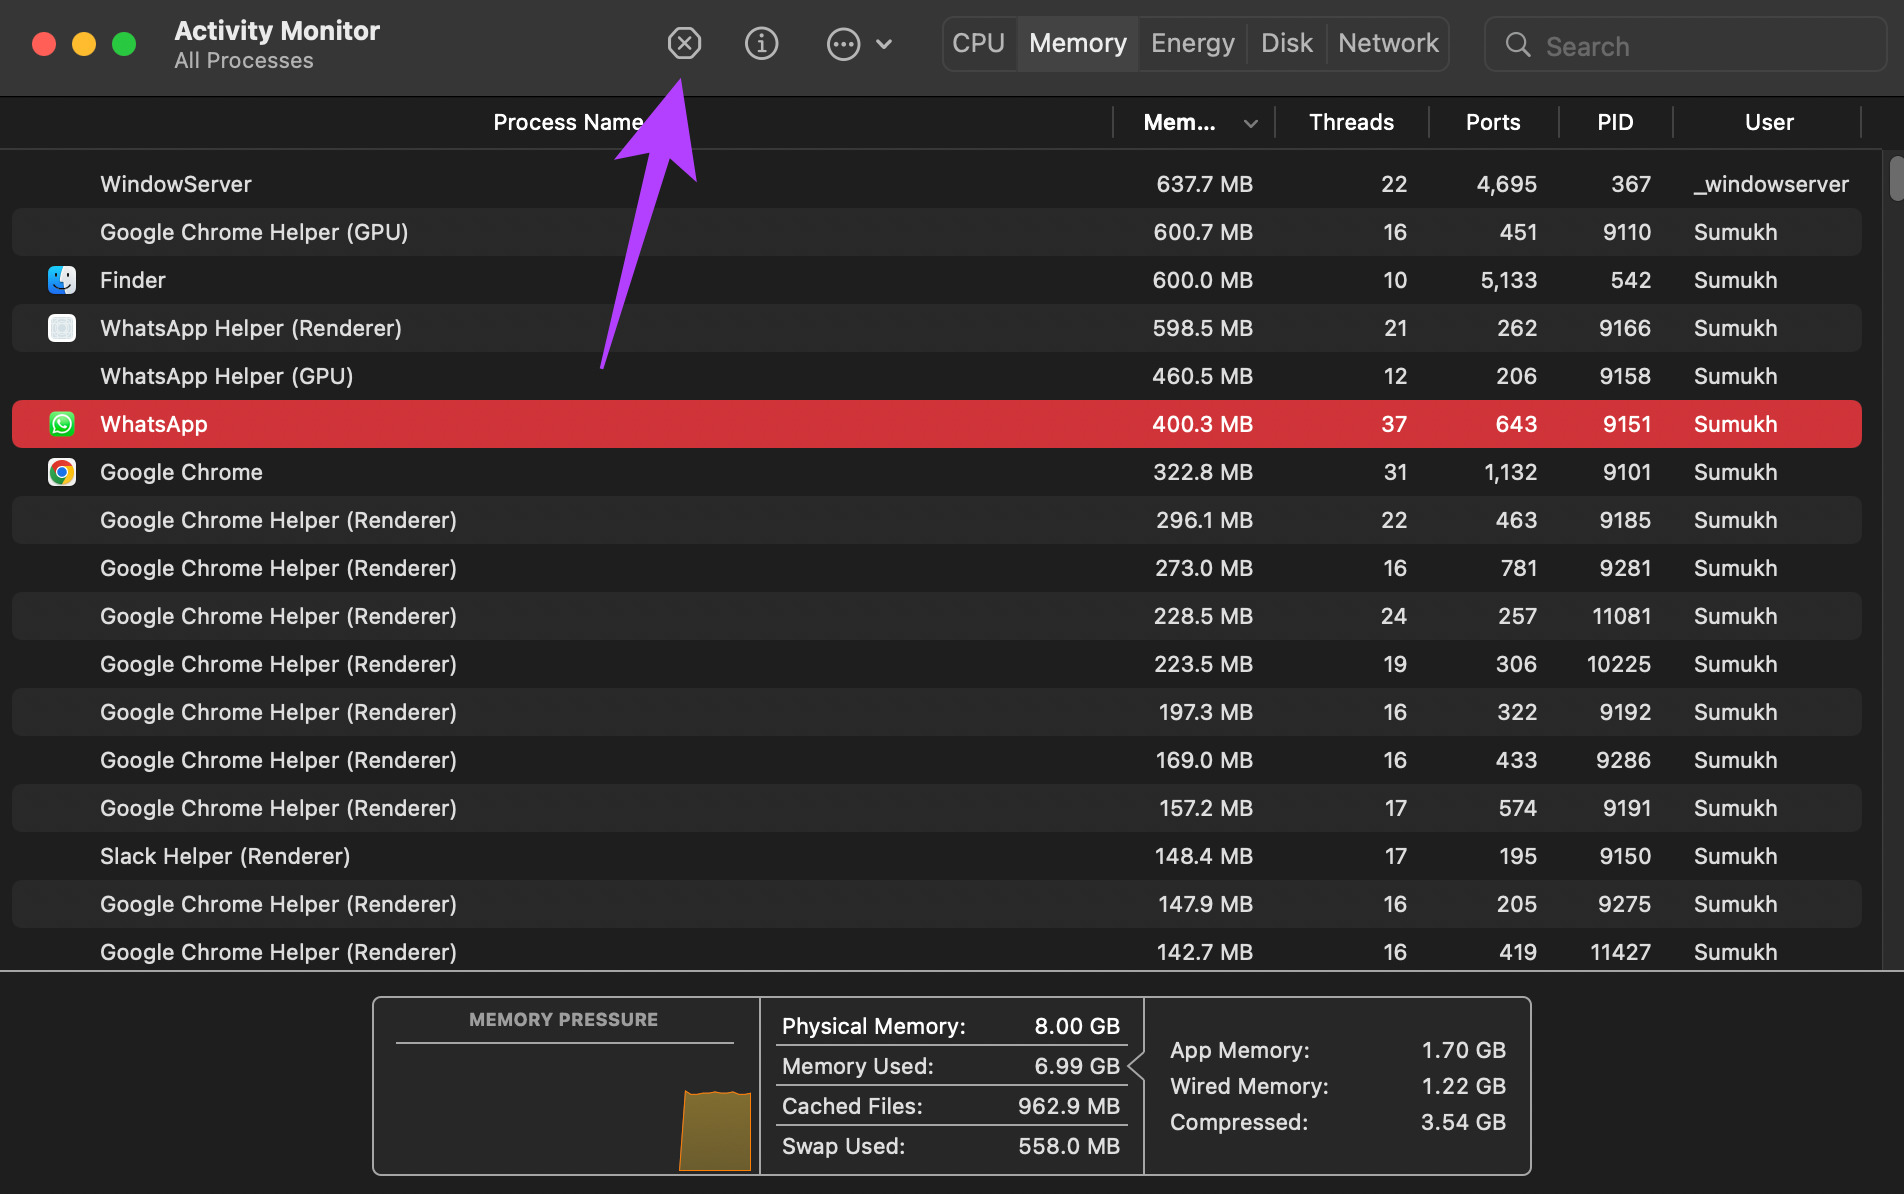Click the ellipsis More actions icon

843,44
